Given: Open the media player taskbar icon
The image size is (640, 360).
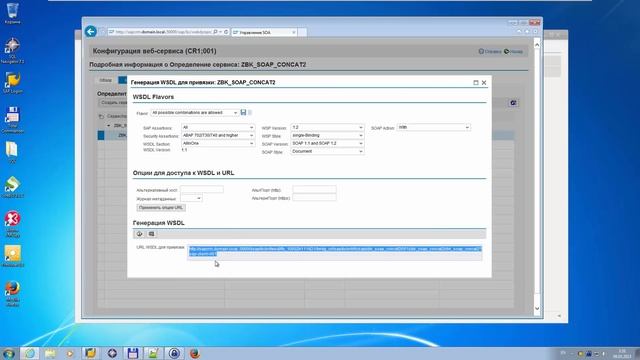Looking at the screenshot, I should click(x=70, y=353).
